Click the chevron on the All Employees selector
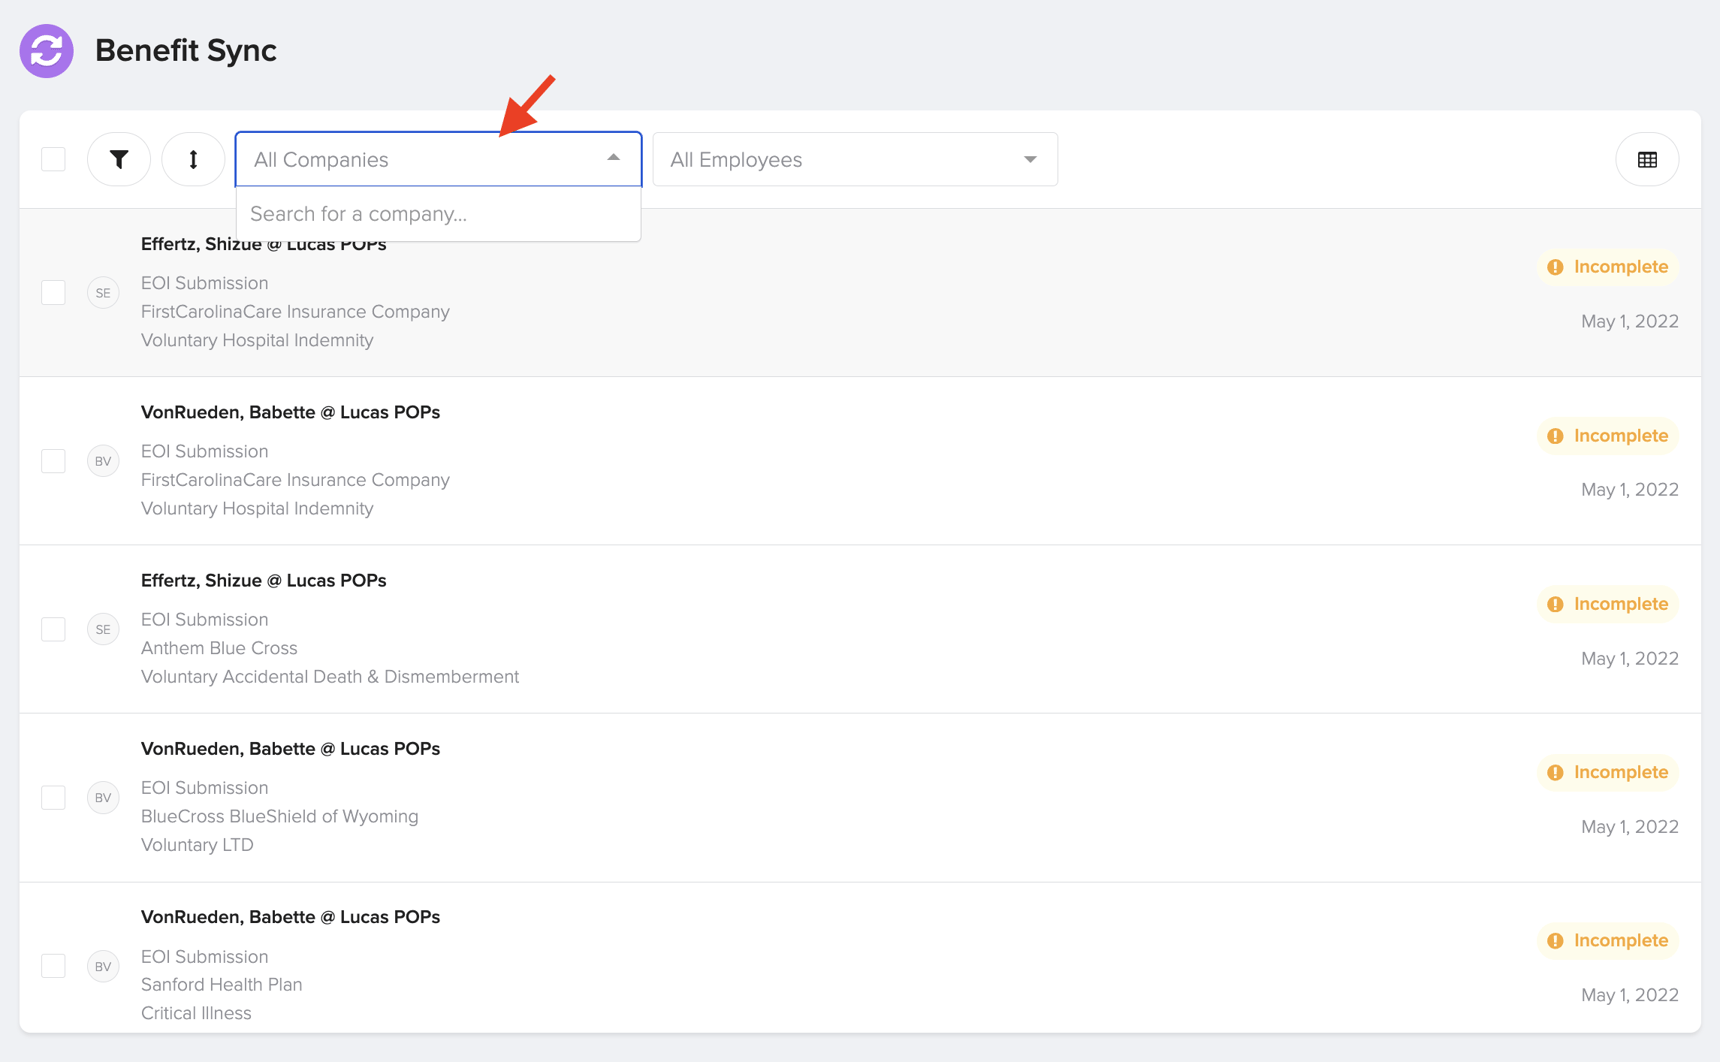 1030,159
